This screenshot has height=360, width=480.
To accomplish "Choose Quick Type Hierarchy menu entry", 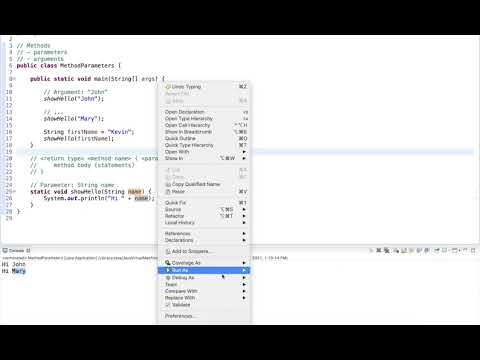I will 204,145.
